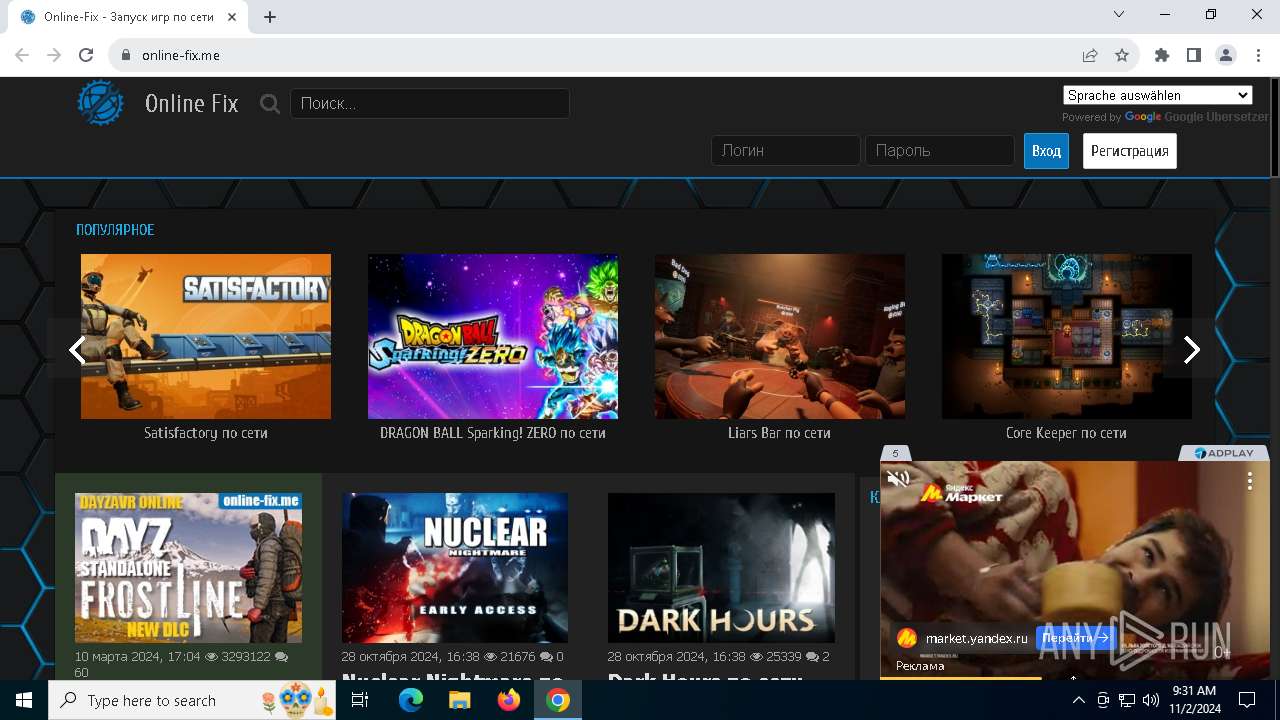Reload the online-fix.me page
The height and width of the screenshot is (720, 1280).
(86, 55)
